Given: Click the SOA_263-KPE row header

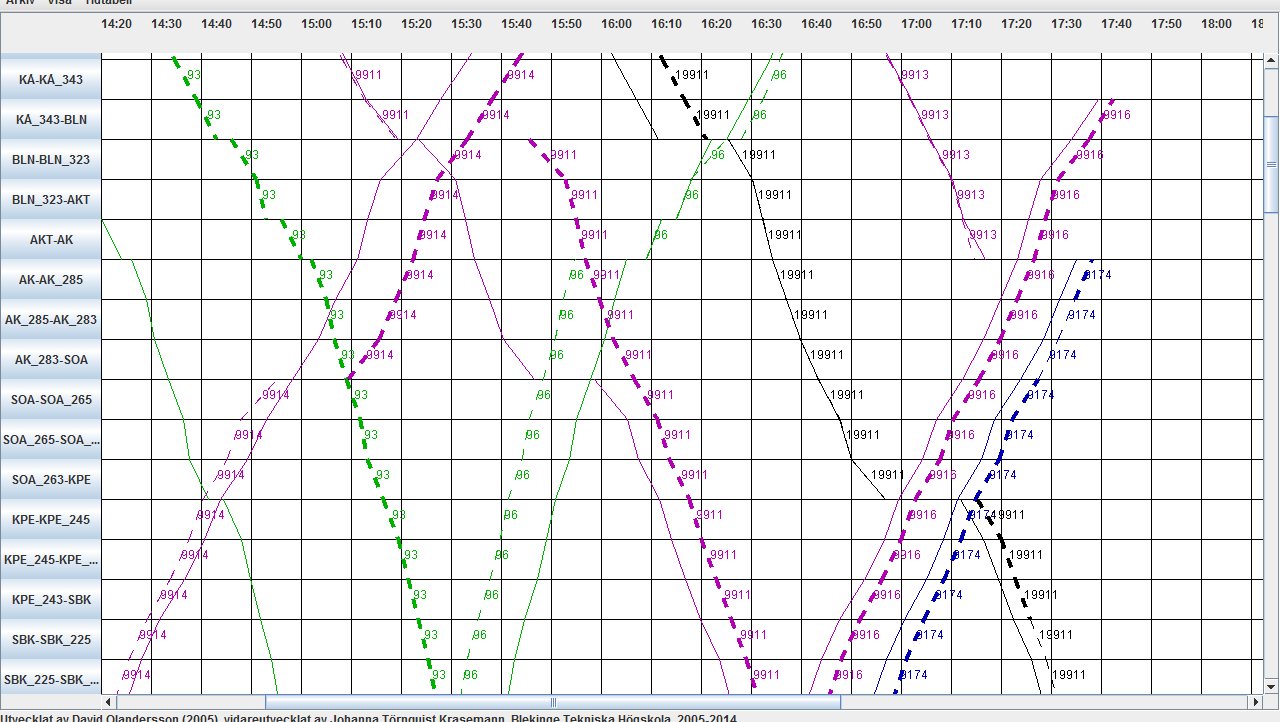Looking at the screenshot, I should click(x=51, y=479).
